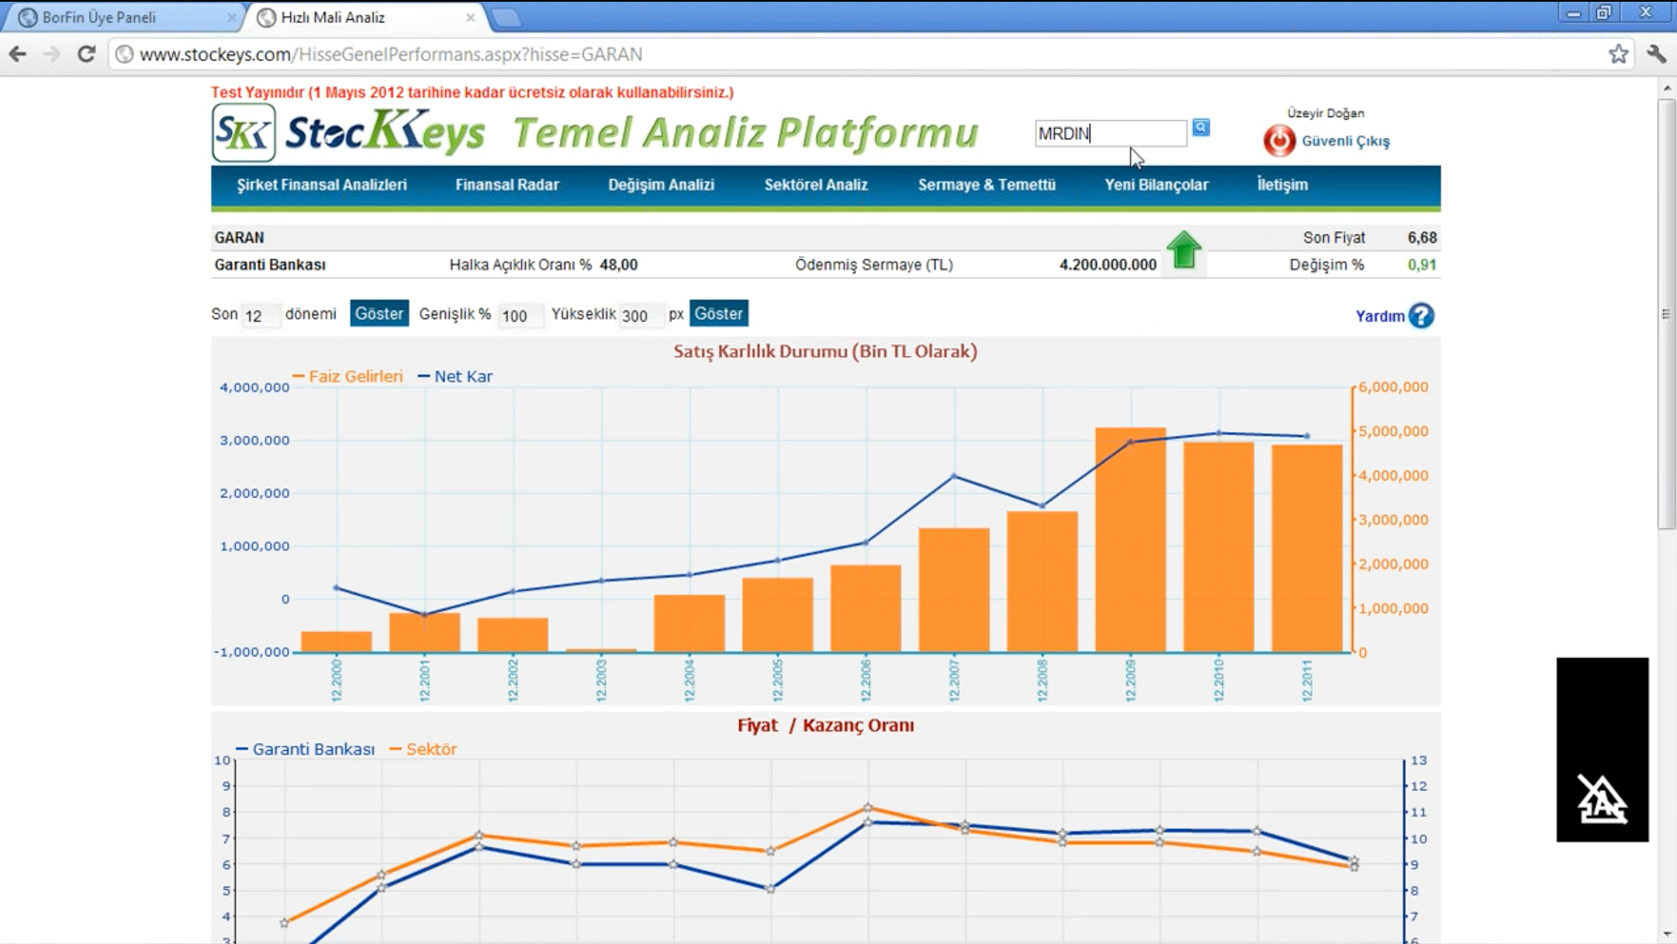Click the green up arrow price indicator
Viewport: 1677px width, 944px height.
tap(1184, 250)
